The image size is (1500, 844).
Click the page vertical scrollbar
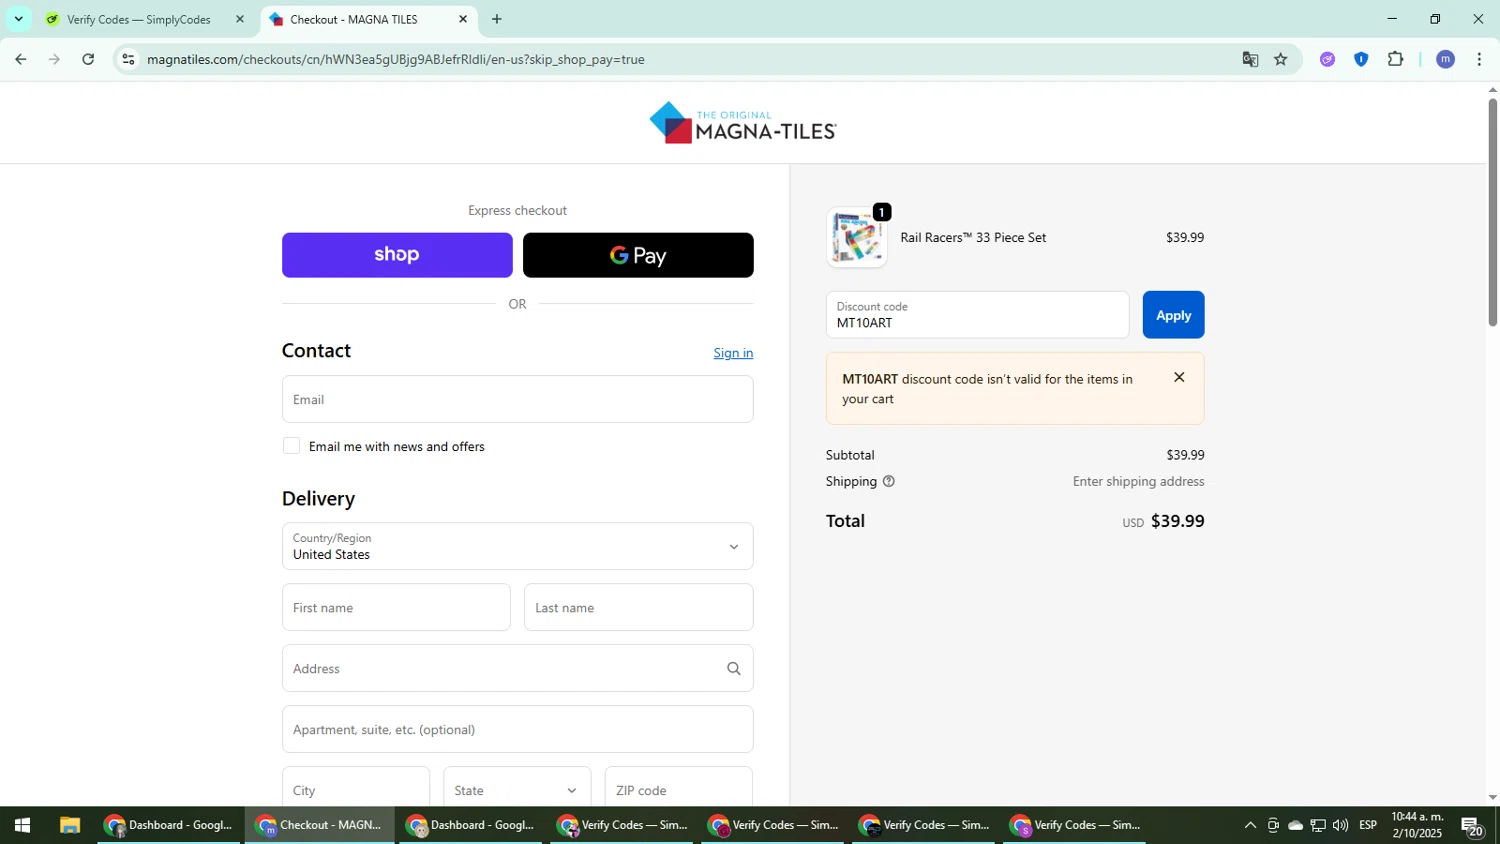click(x=1492, y=213)
